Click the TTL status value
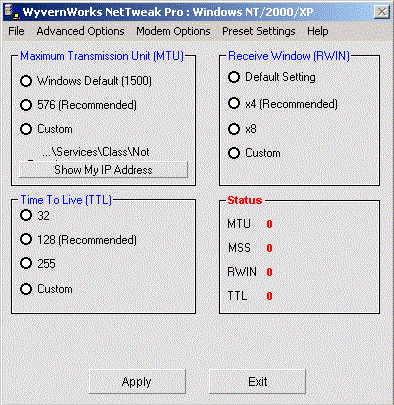The image size is (394, 405). coord(269,296)
